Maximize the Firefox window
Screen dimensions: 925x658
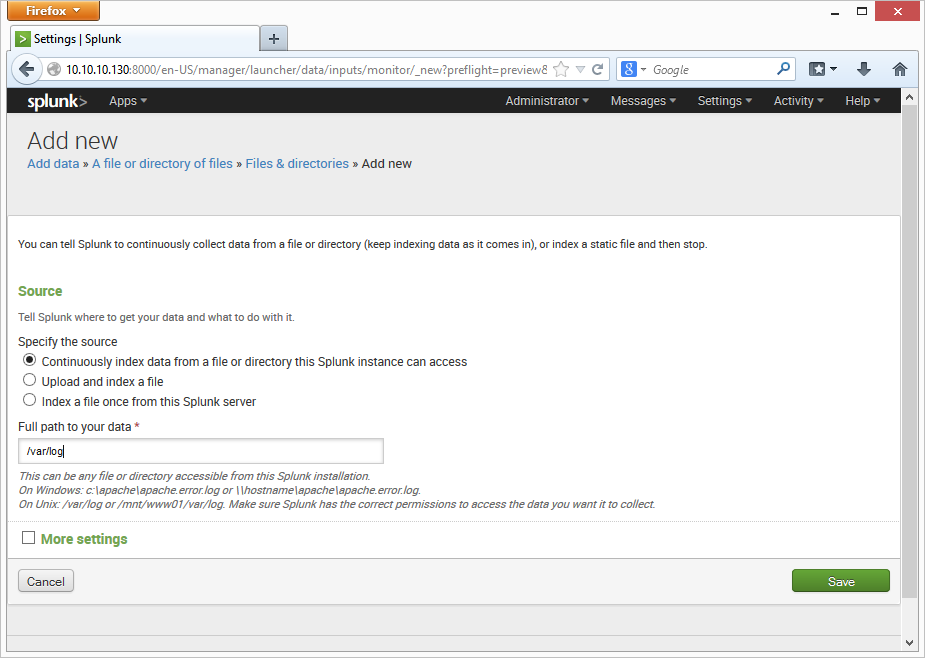click(x=862, y=11)
